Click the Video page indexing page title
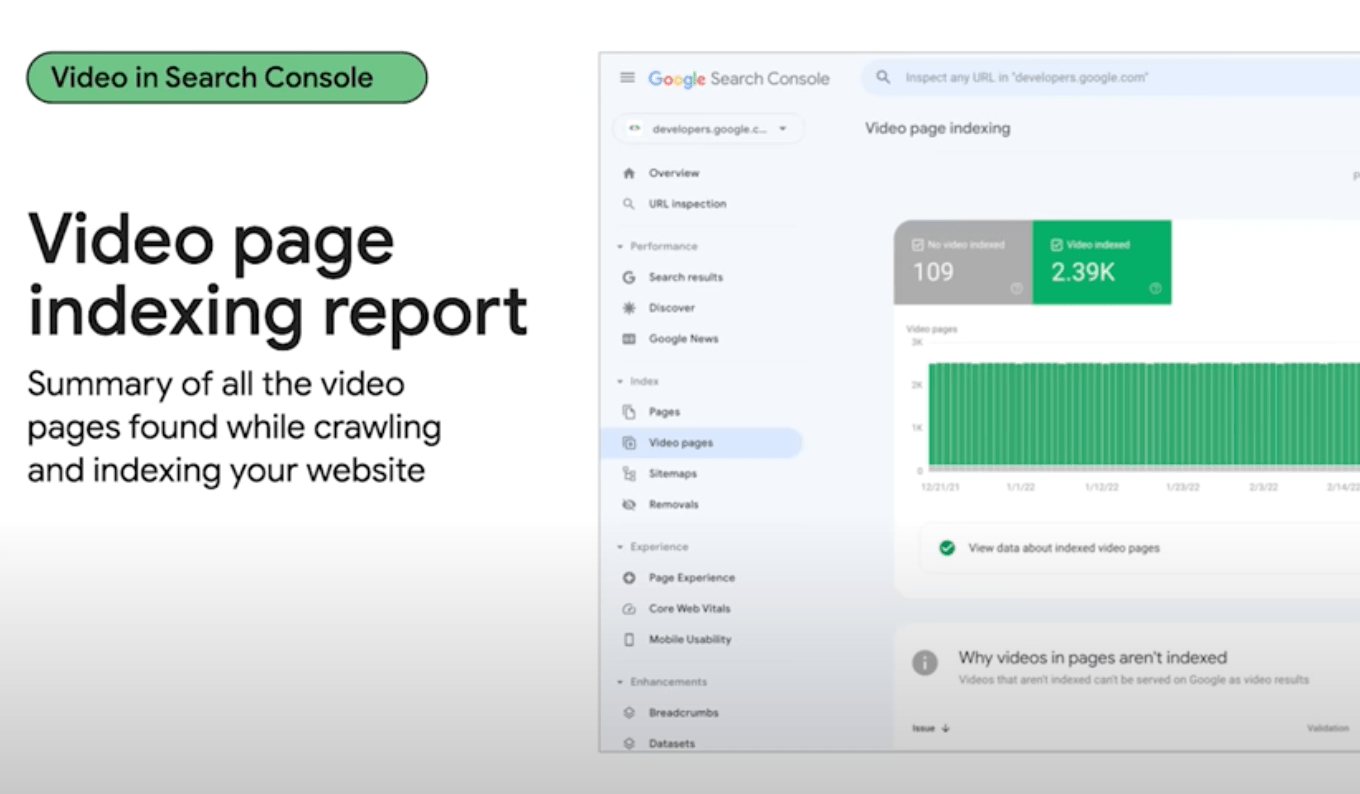The height and width of the screenshot is (794, 1360). [937, 128]
